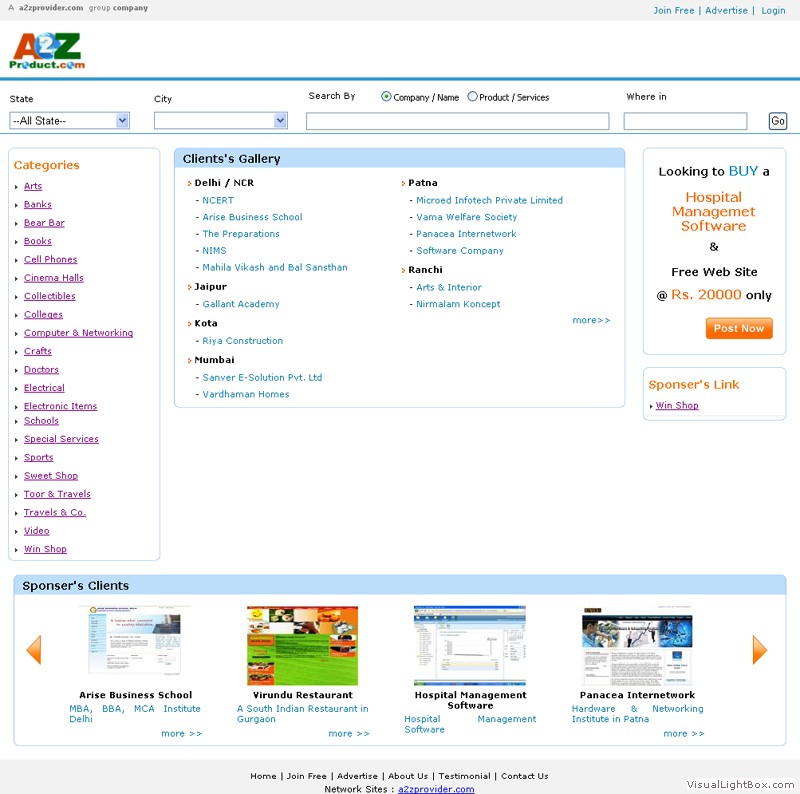Click the Panacea Internetwork thumbnail
800x794 pixels.
point(637,646)
